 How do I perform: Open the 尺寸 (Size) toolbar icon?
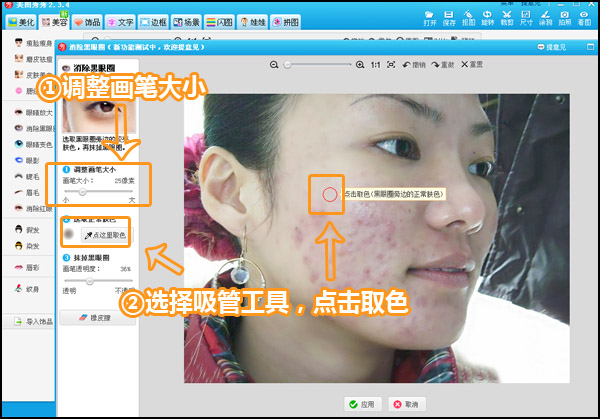(526, 18)
